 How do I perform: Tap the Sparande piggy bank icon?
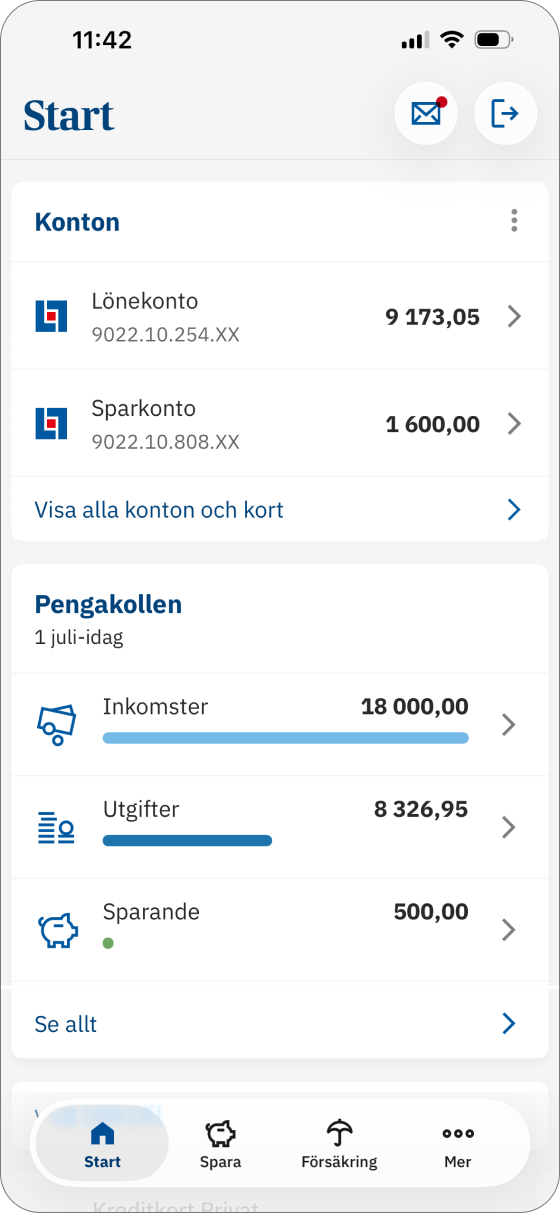pyautogui.click(x=58, y=931)
